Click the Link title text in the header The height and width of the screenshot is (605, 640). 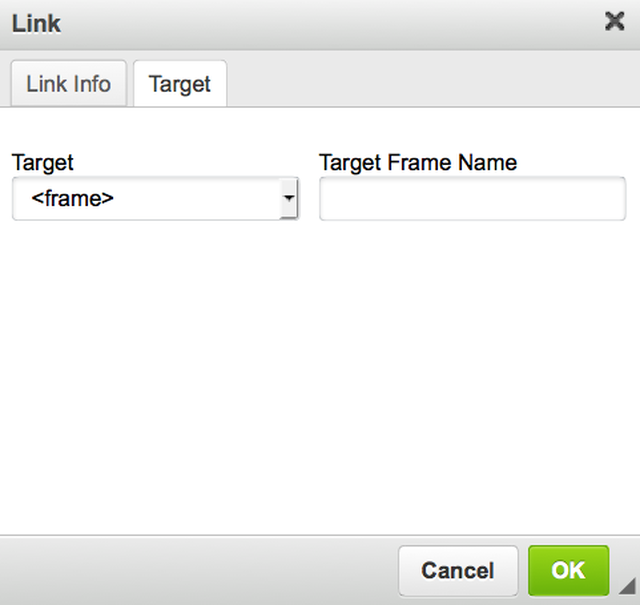36,24
